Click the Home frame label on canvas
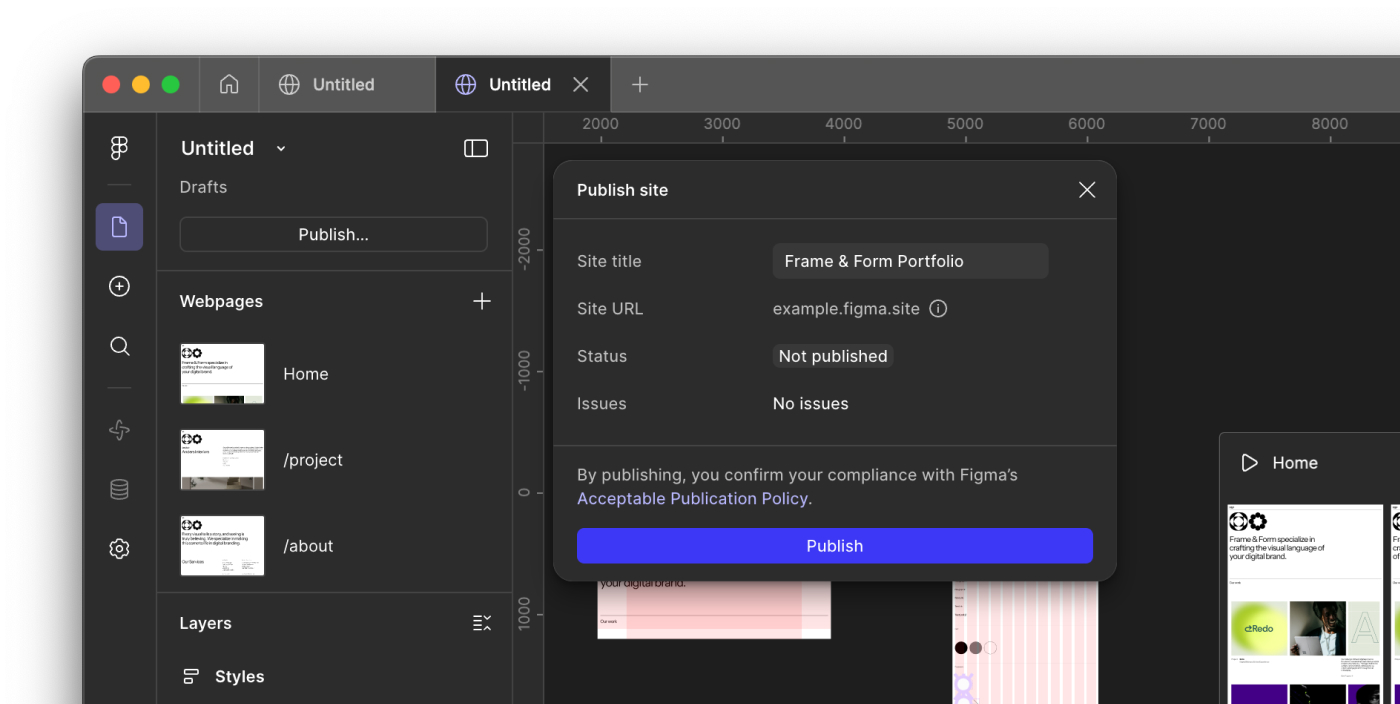This screenshot has height=704, width=1400. [x=1295, y=463]
